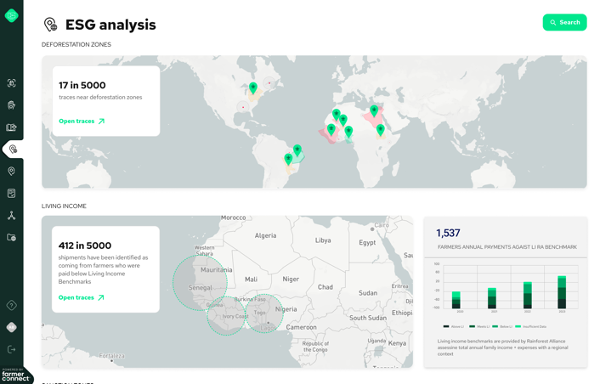The height and width of the screenshot is (384, 598).
Task: Click the 'Above LI' legend swatch
Action: (446, 326)
